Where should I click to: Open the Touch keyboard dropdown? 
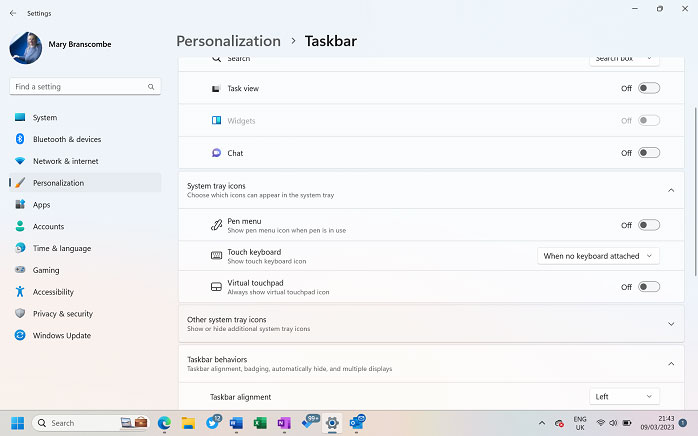(x=598, y=256)
